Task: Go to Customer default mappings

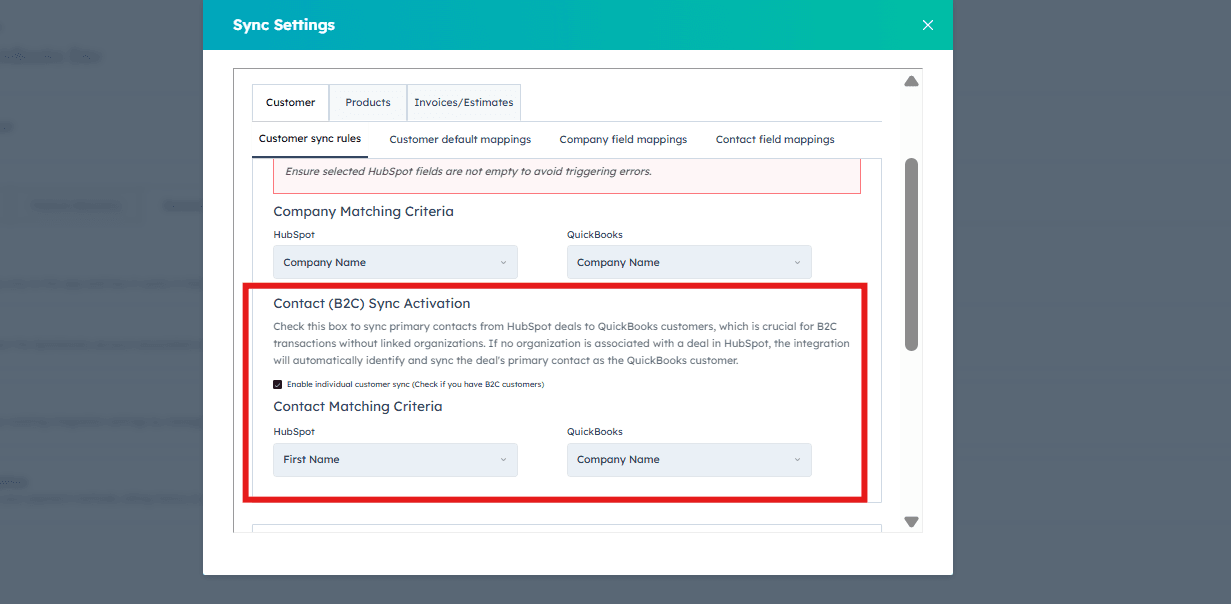Action: tap(460, 139)
